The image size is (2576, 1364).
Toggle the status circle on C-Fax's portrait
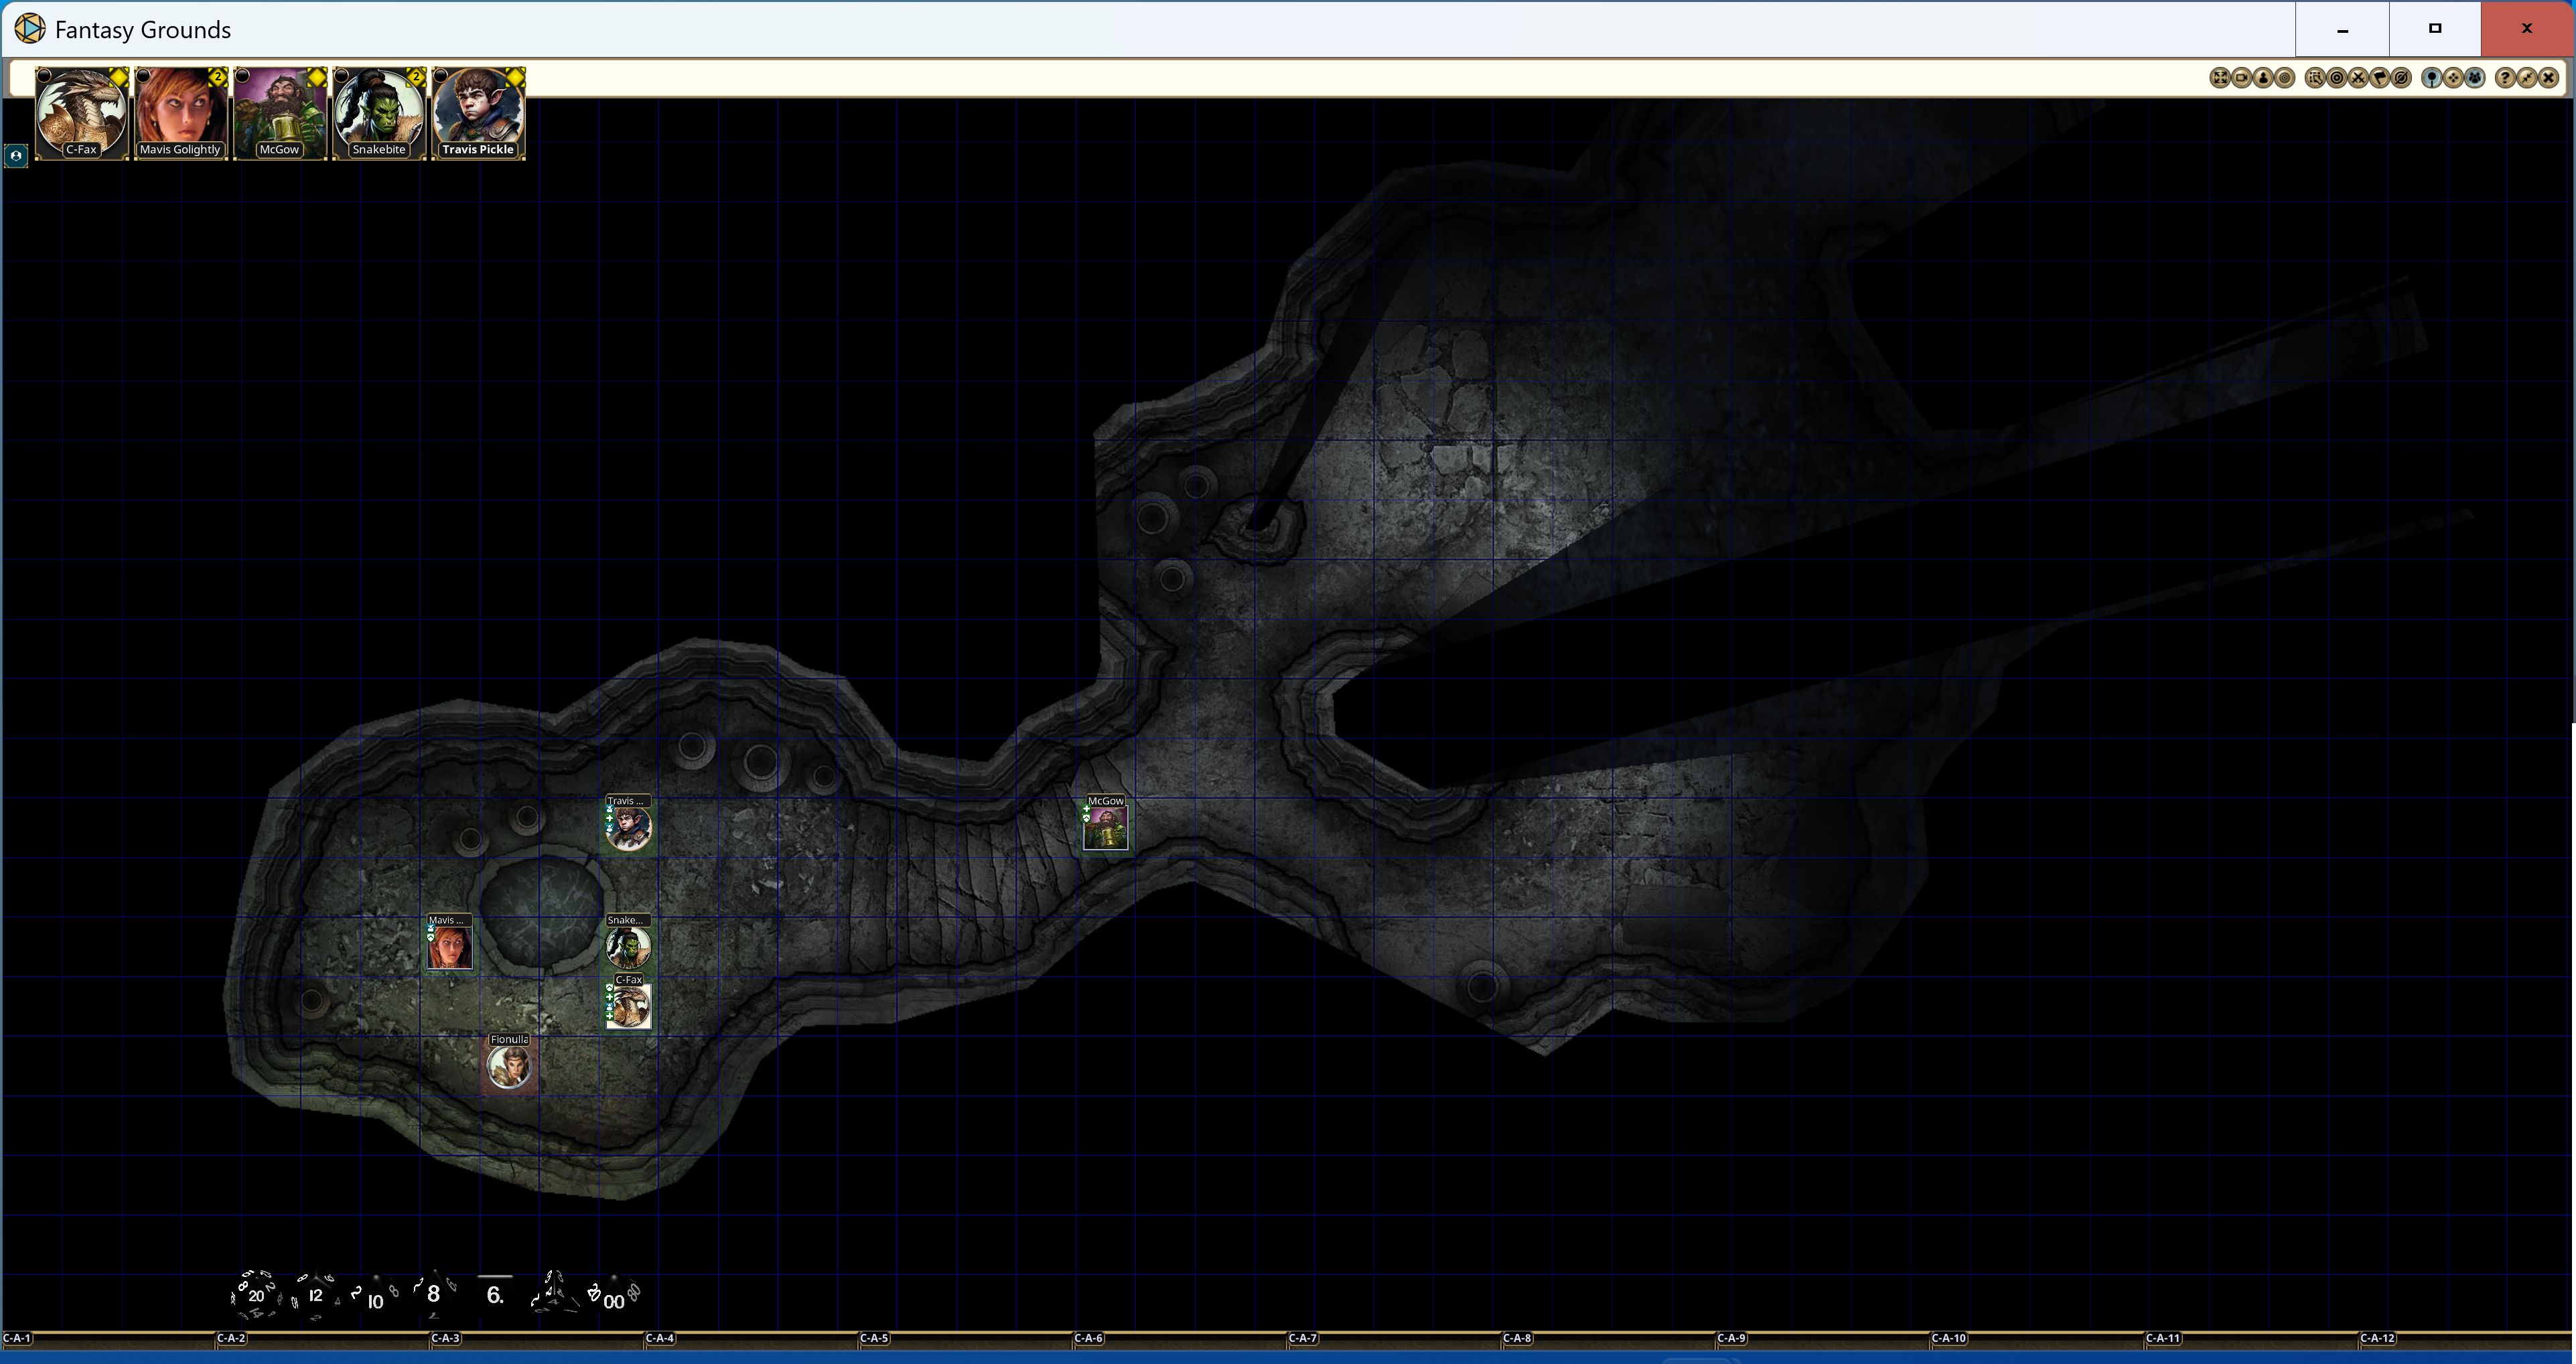pyautogui.click(x=44, y=75)
